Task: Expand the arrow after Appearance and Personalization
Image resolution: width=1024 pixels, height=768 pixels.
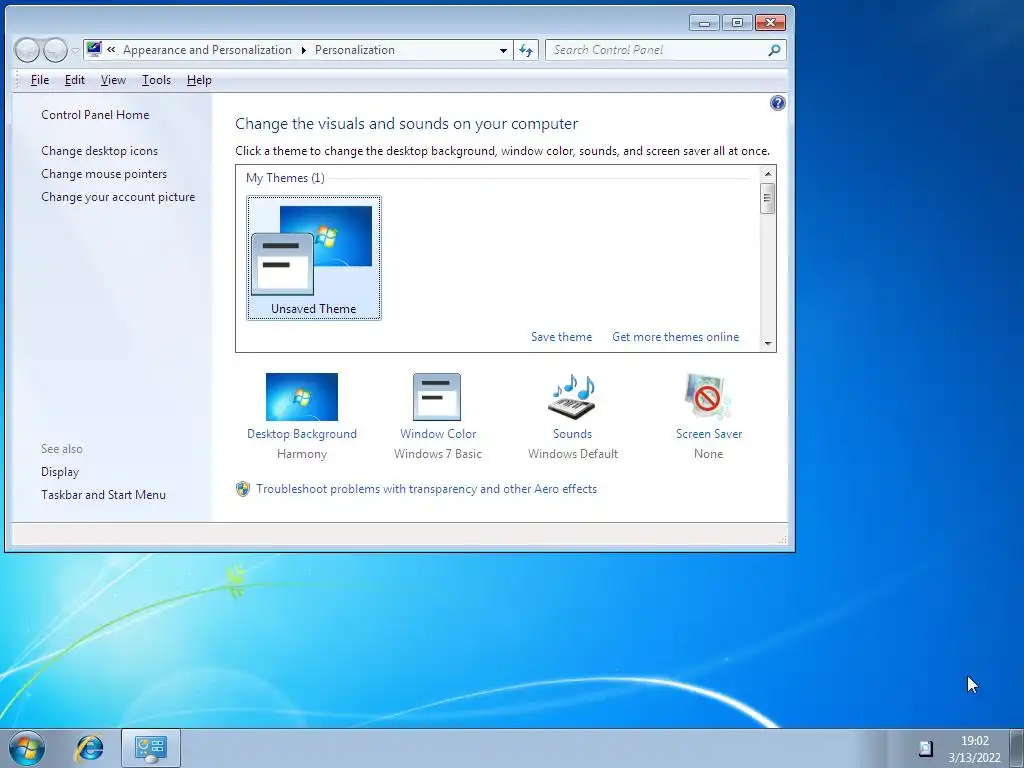Action: [x=303, y=50]
